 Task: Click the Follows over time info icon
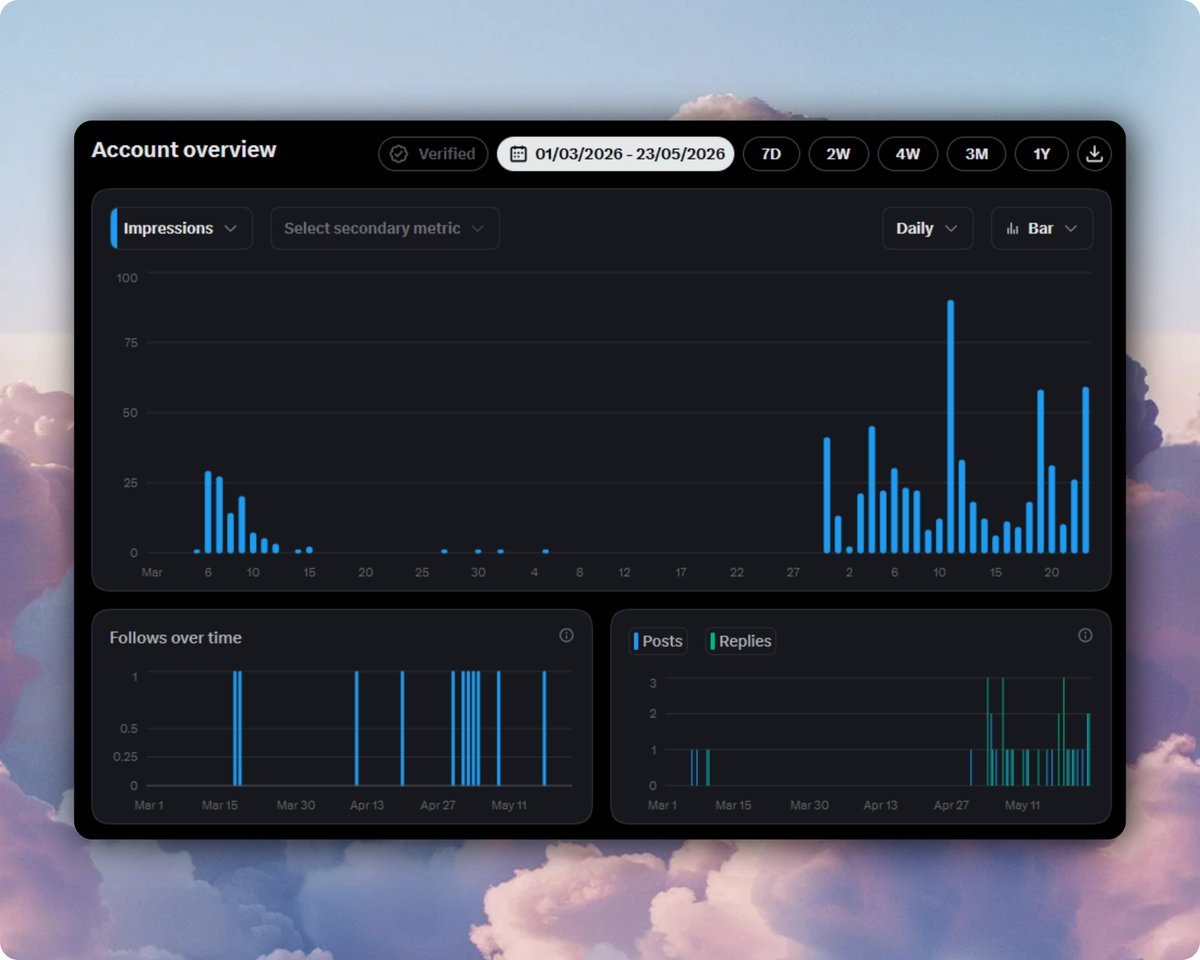(566, 636)
